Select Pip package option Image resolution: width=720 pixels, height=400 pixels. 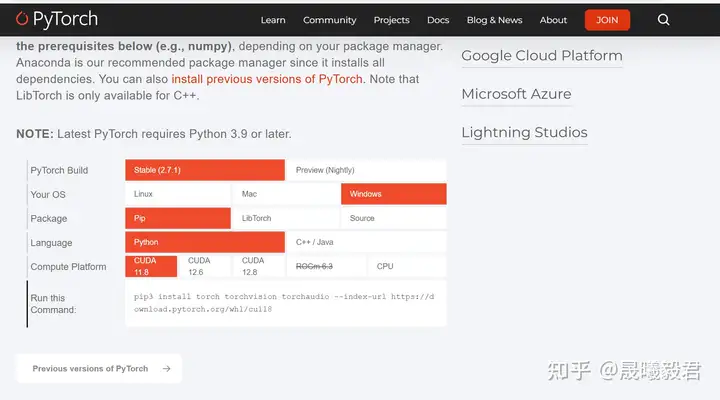pos(178,218)
